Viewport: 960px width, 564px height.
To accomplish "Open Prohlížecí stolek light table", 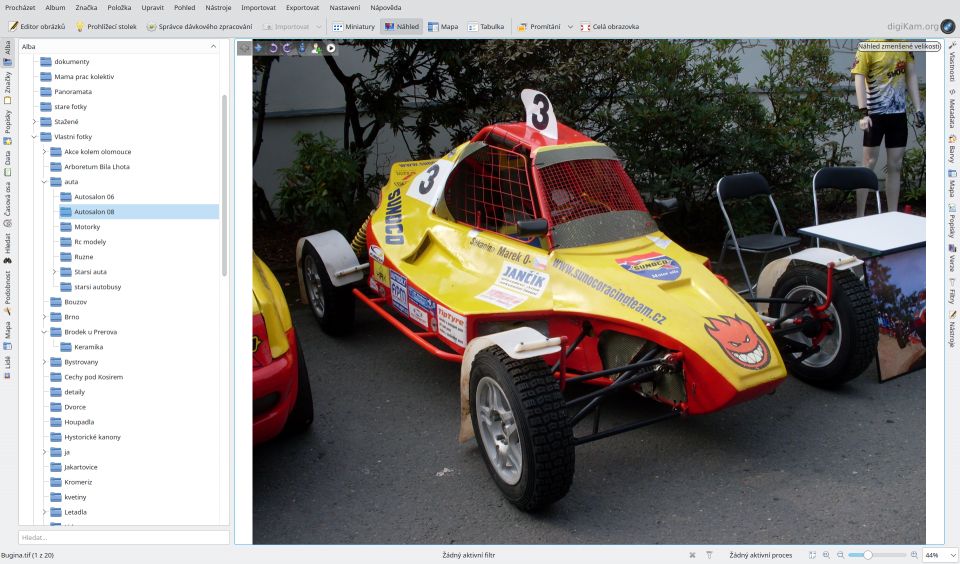I will tap(106, 26).
